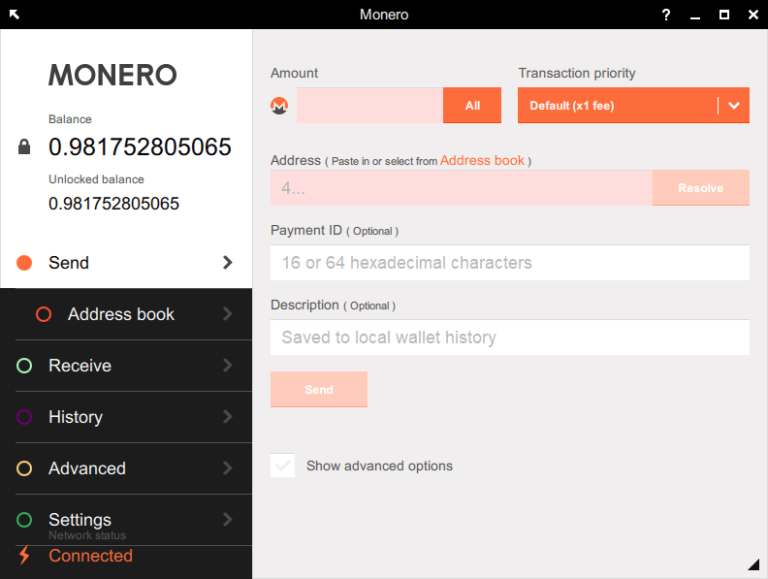Click the arrow icon in the top-left title bar
Image resolution: width=768 pixels, height=579 pixels.
click(14, 14)
